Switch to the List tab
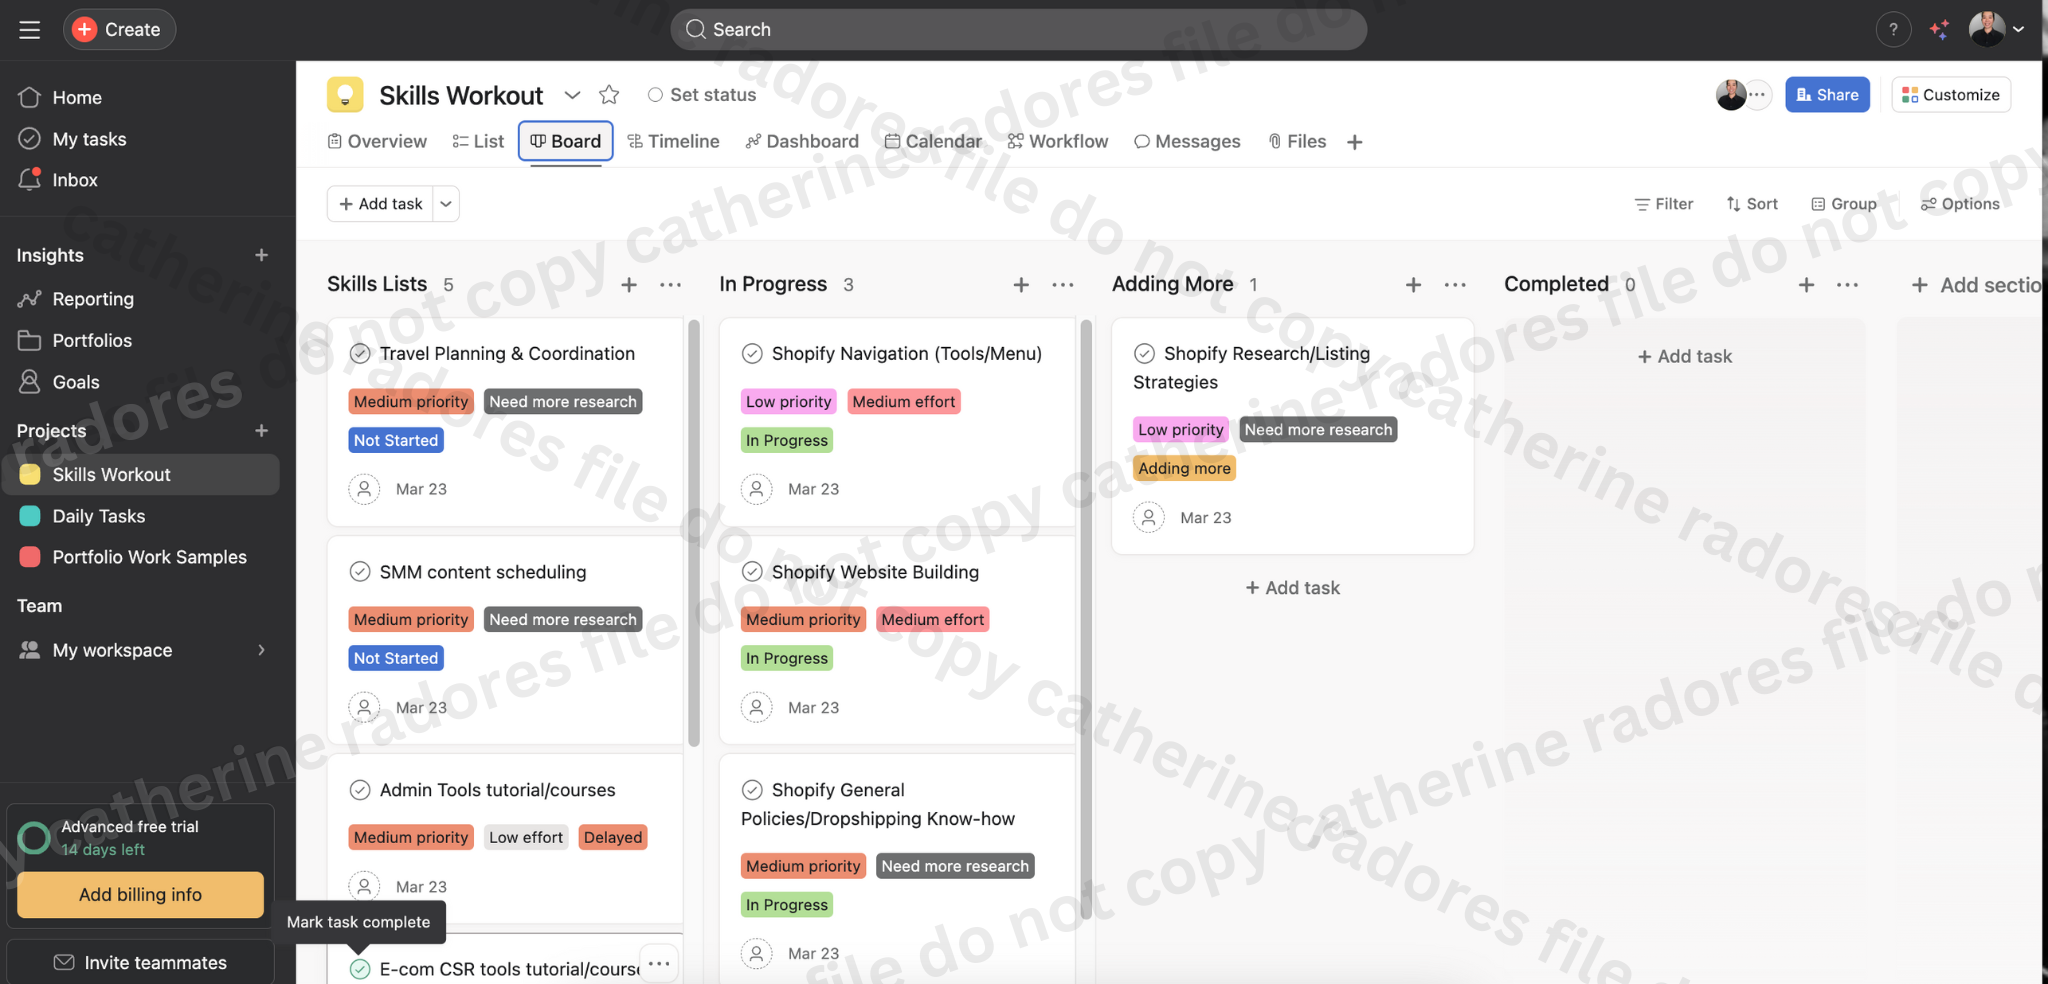Viewport: 2048px width, 984px height. tap(478, 142)
